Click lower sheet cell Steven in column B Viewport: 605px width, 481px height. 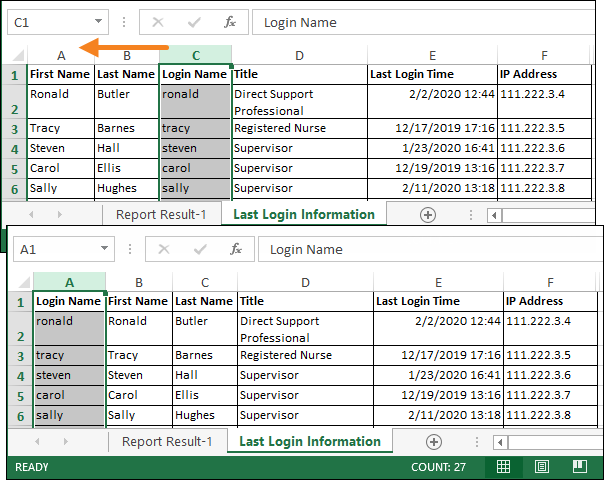click(x=139, y=375)
